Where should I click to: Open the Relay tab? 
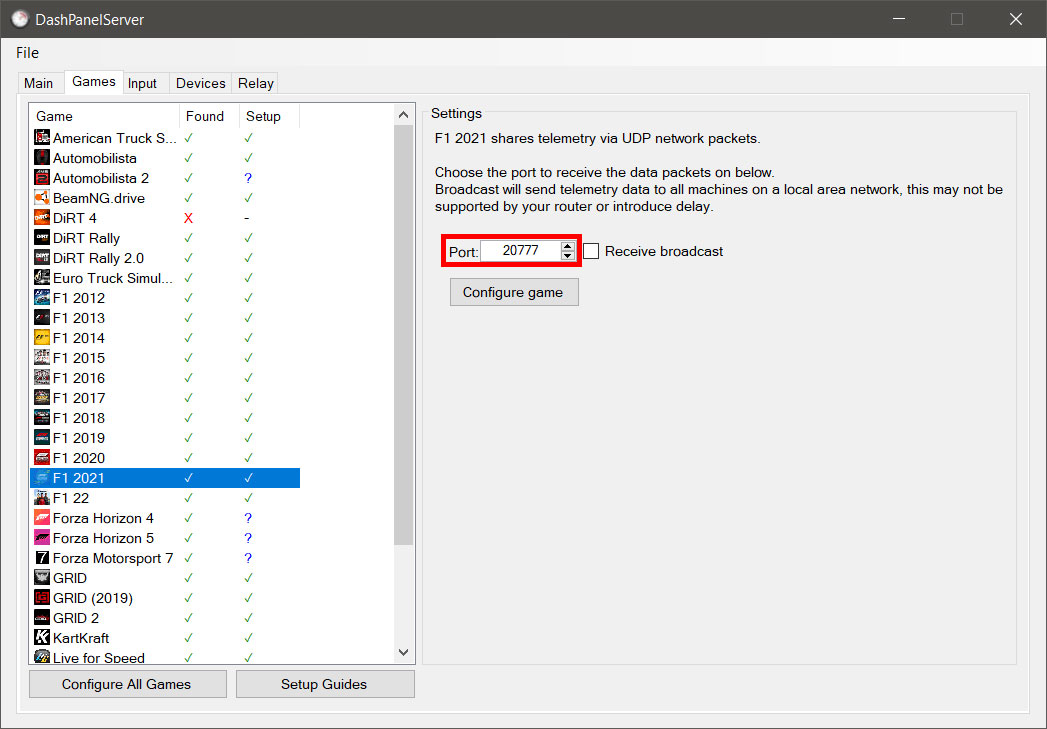(x=256, y=83)
